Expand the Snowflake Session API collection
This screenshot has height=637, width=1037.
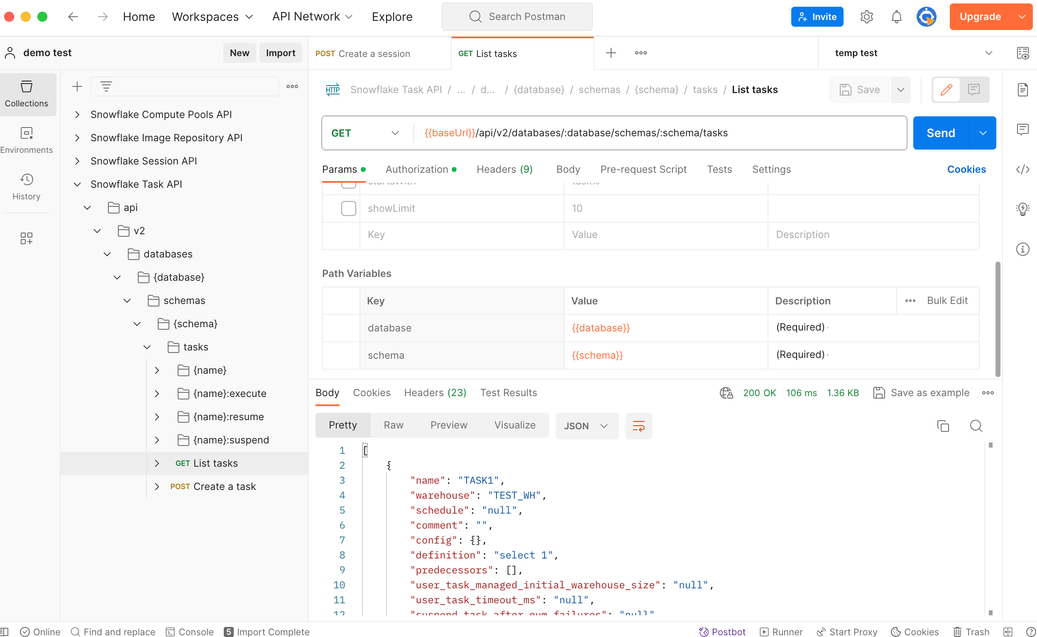(78, 161)
